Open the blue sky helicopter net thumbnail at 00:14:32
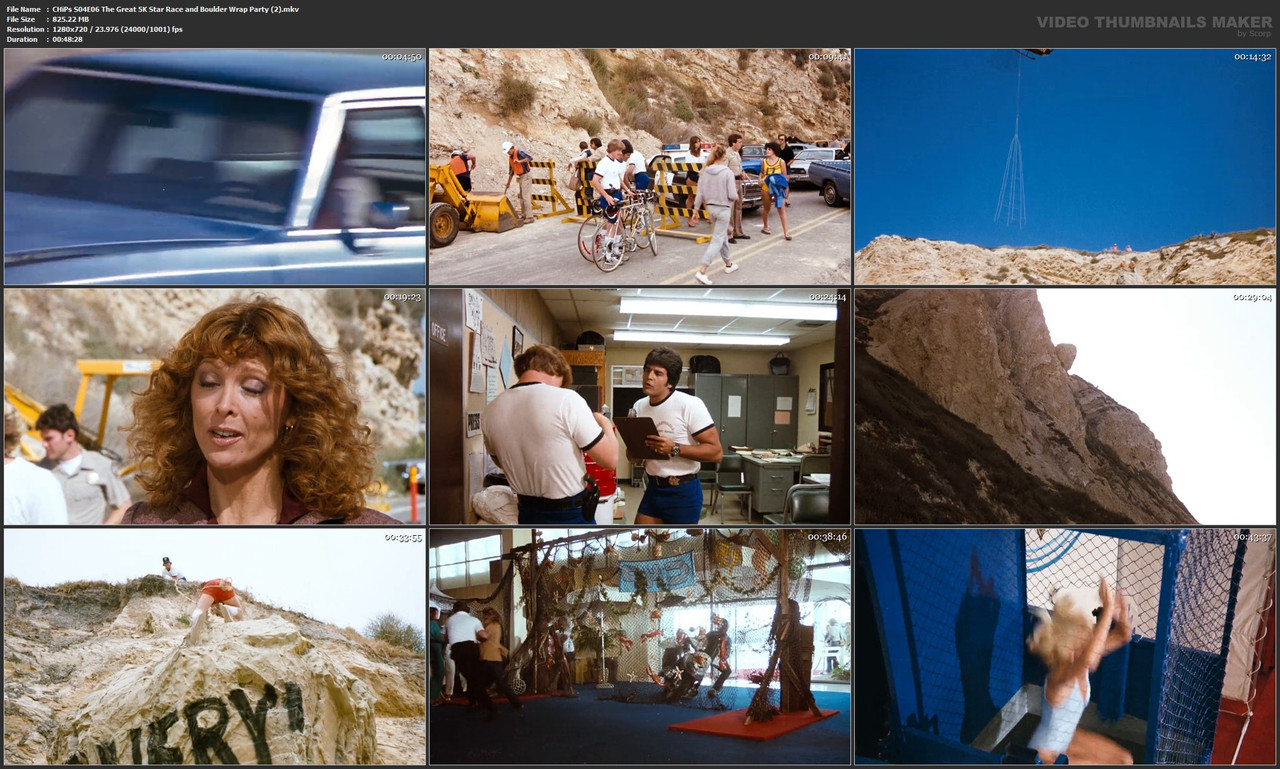 [1065, 167]
